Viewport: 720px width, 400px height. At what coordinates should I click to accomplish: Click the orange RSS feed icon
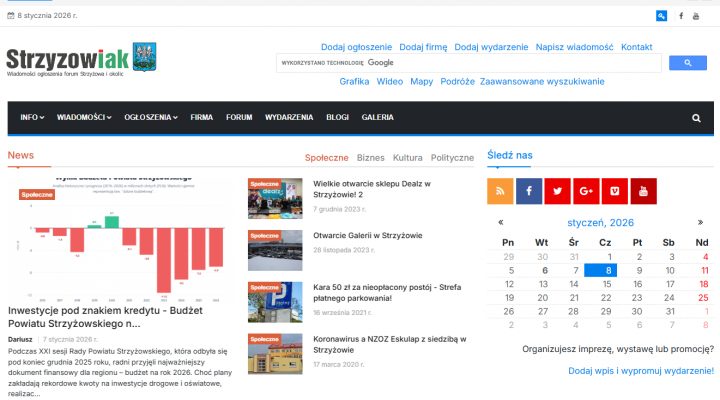(500, 190)
